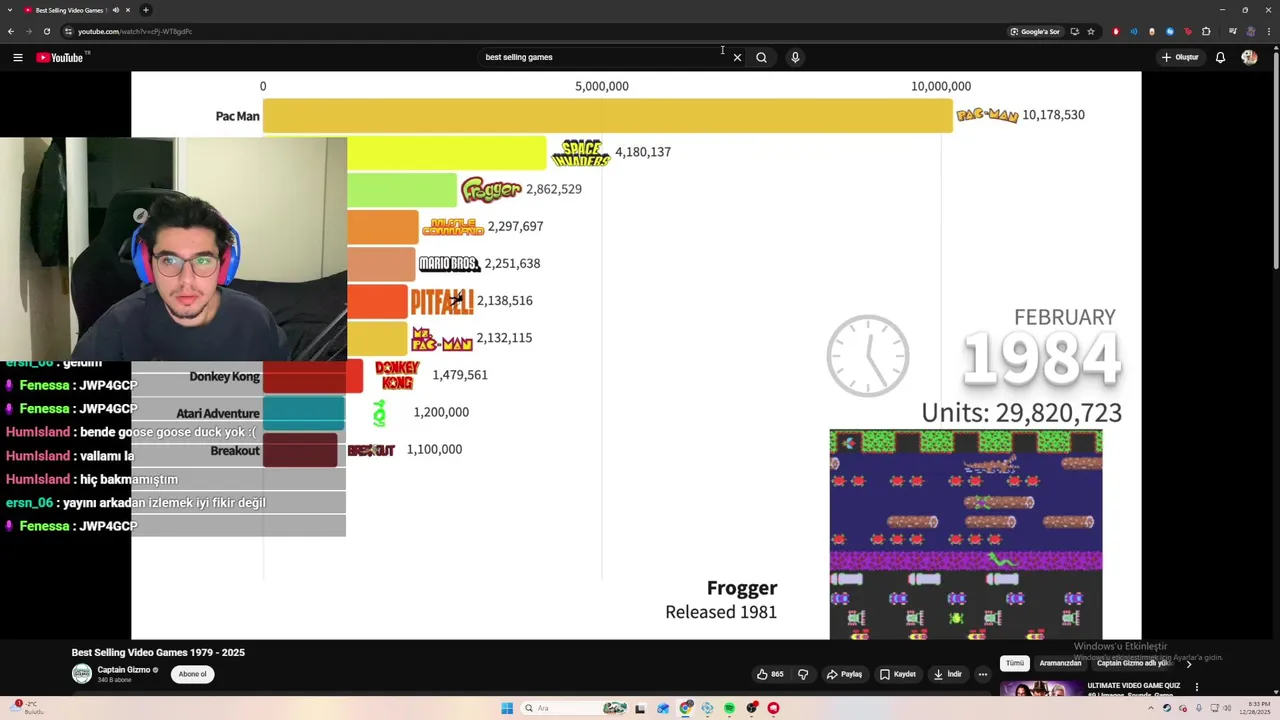Like the video (865 likes)
This screenshot has height=720, width=1280.
770,674
